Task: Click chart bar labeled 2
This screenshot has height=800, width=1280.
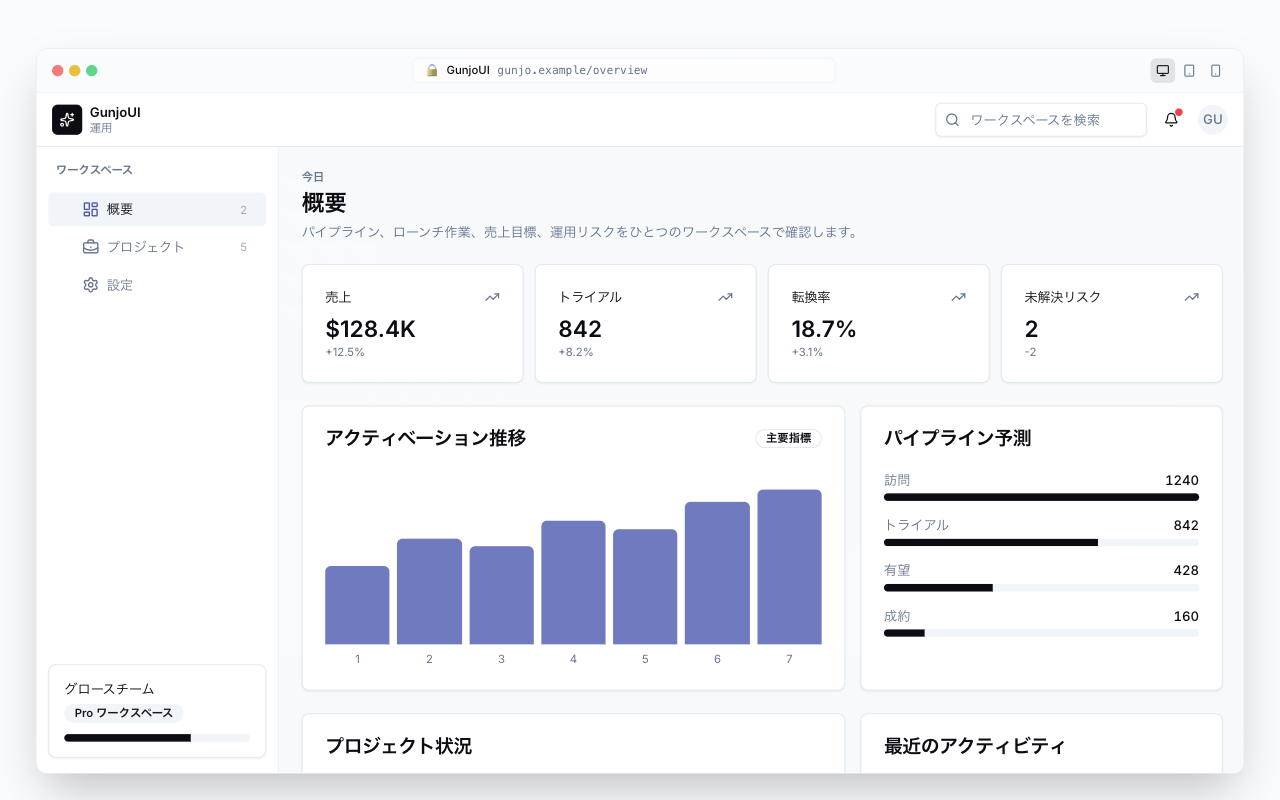Action: point(429,591)
